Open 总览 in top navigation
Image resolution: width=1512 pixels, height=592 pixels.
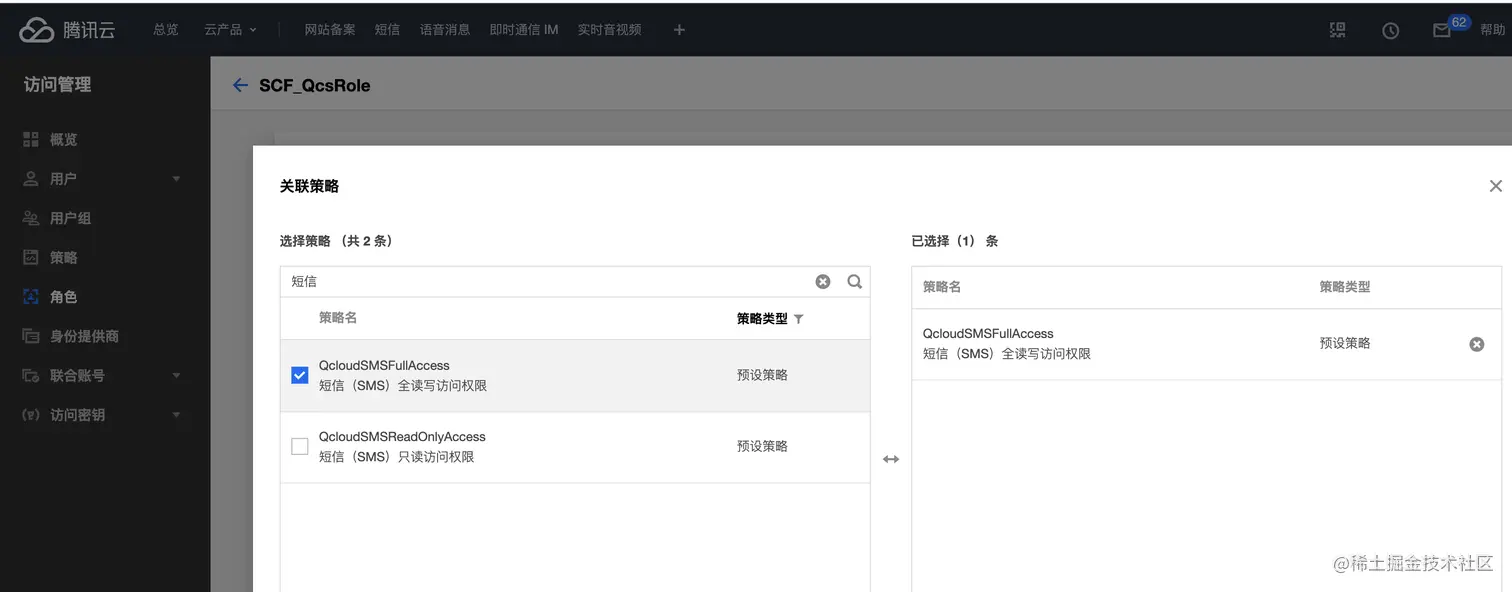tap(166, 30)
